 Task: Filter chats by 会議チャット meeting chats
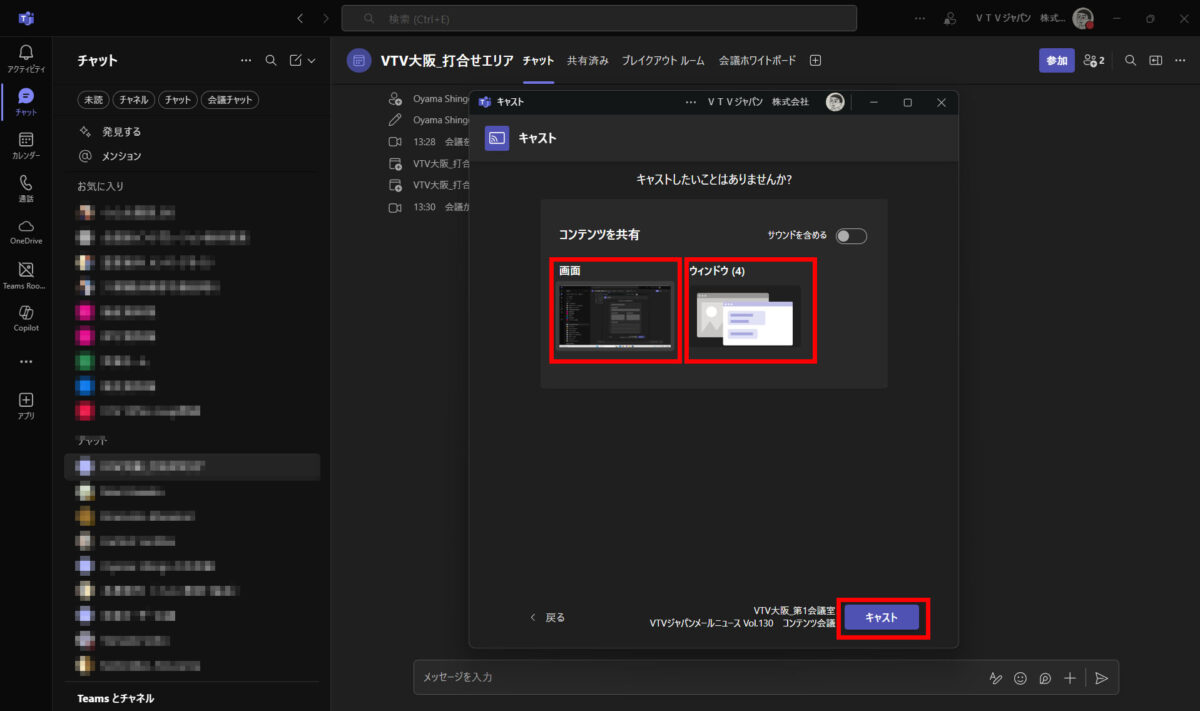tap(230, 100)
